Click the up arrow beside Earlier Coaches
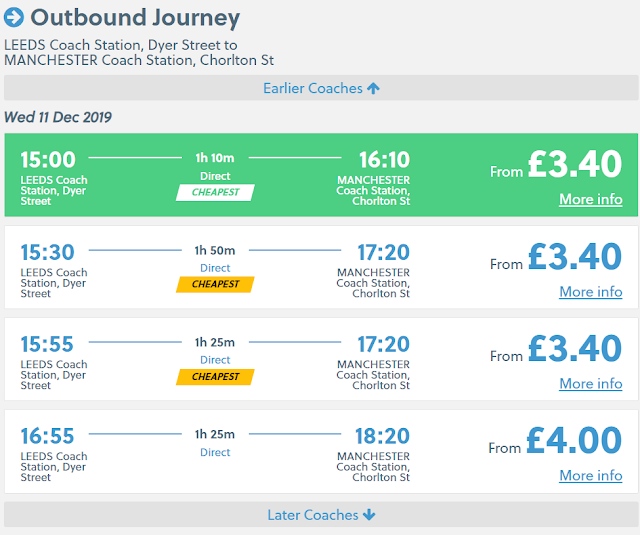640x535 pixels. (373, 88)
